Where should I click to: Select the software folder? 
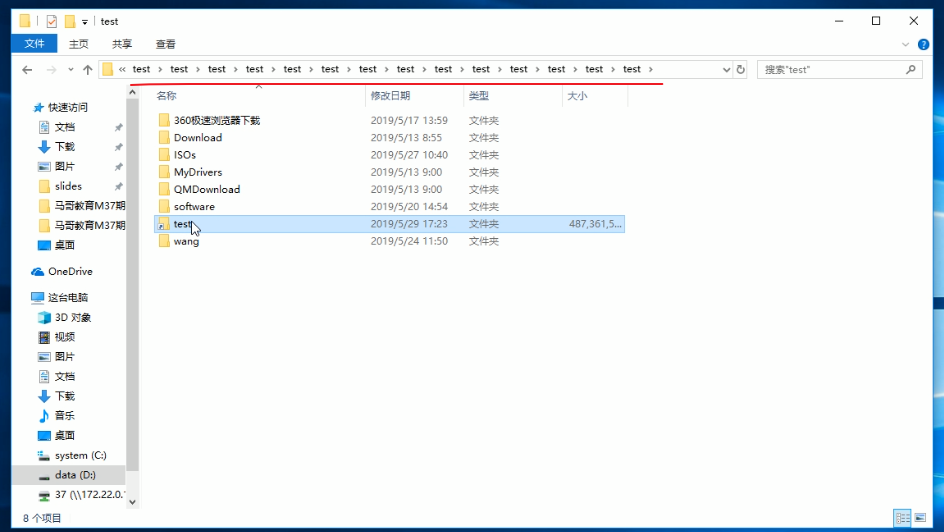(194, 206)
